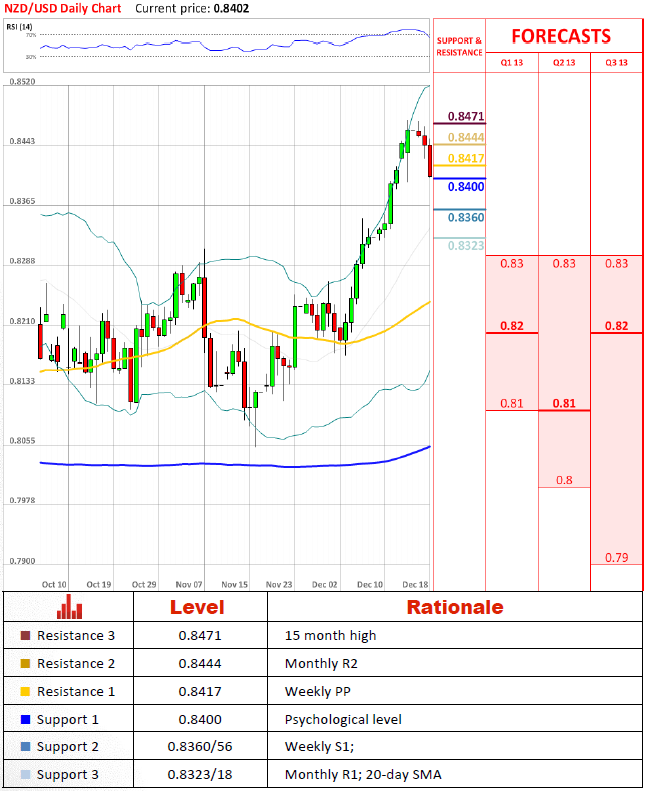Select the 'Q3 13' forecast column header
Viewport: 648px width, 791px height.
(617, 63)
